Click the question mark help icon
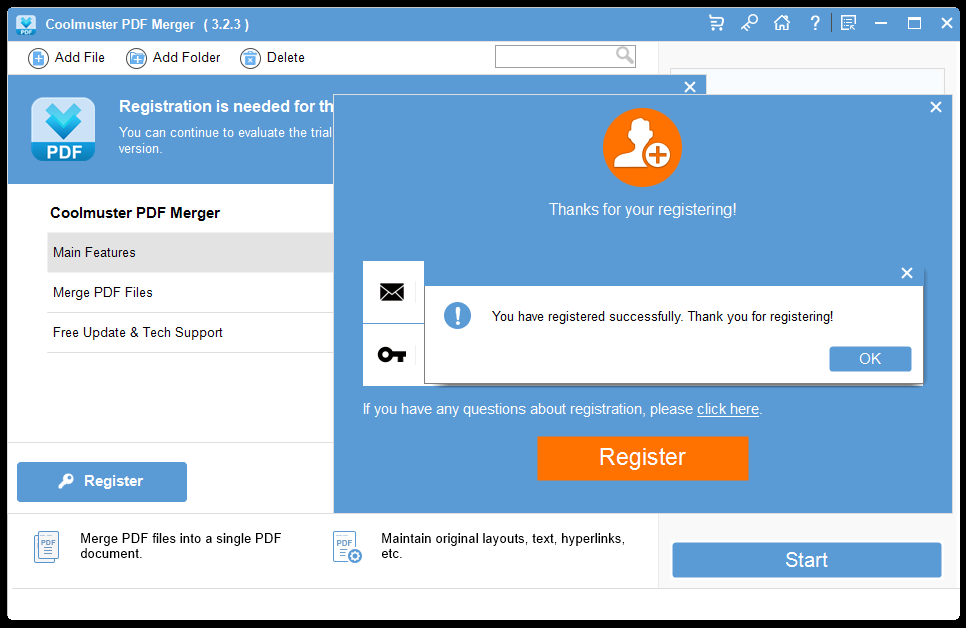This screenshot has width=966, height=628. pos(815,23)
